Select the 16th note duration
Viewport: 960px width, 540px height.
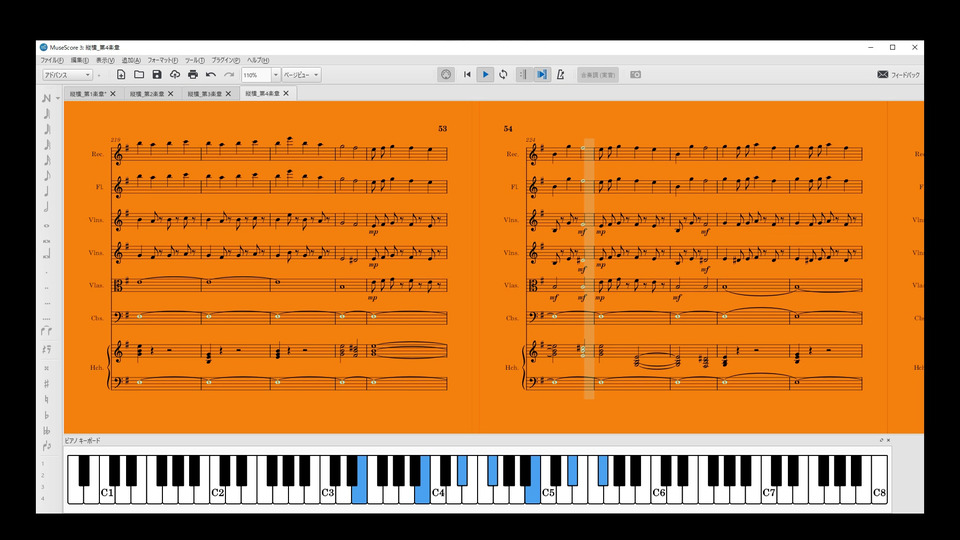(47, 160)
